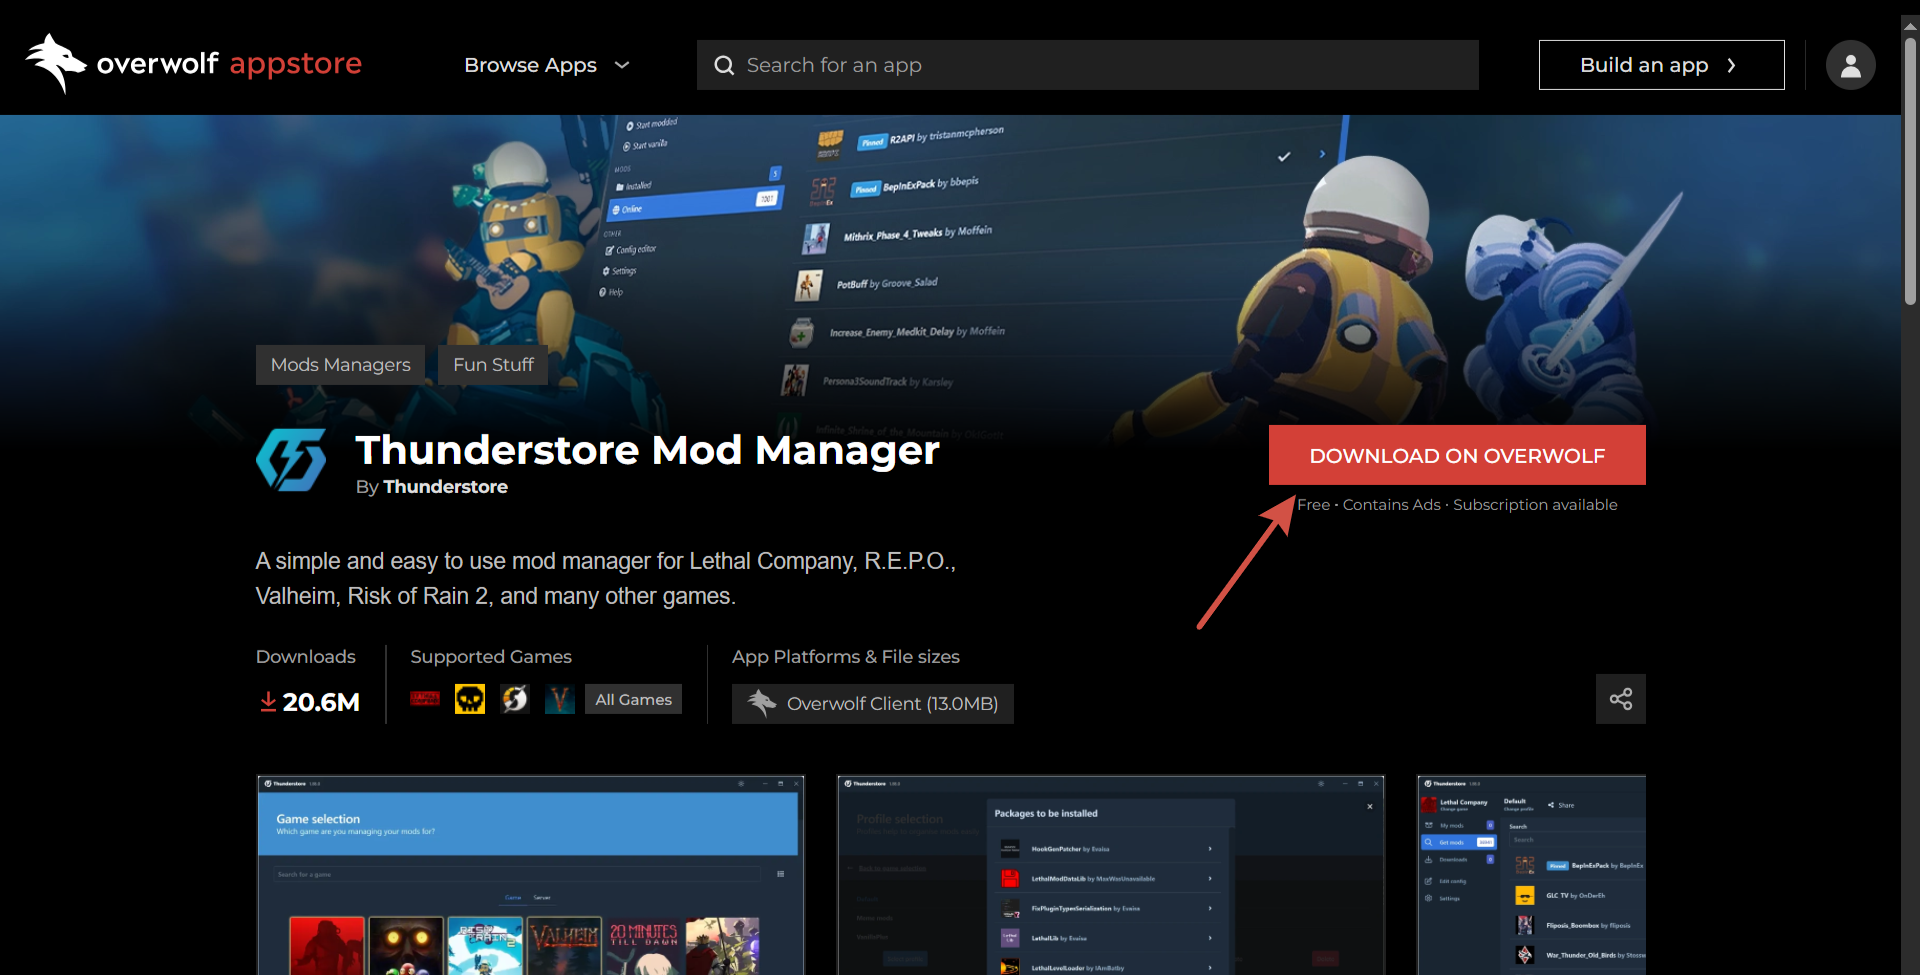This screenshot has height=975, width=1920.
Task: Expand the Browse Apps dropdown
Action: click(547, 65)
